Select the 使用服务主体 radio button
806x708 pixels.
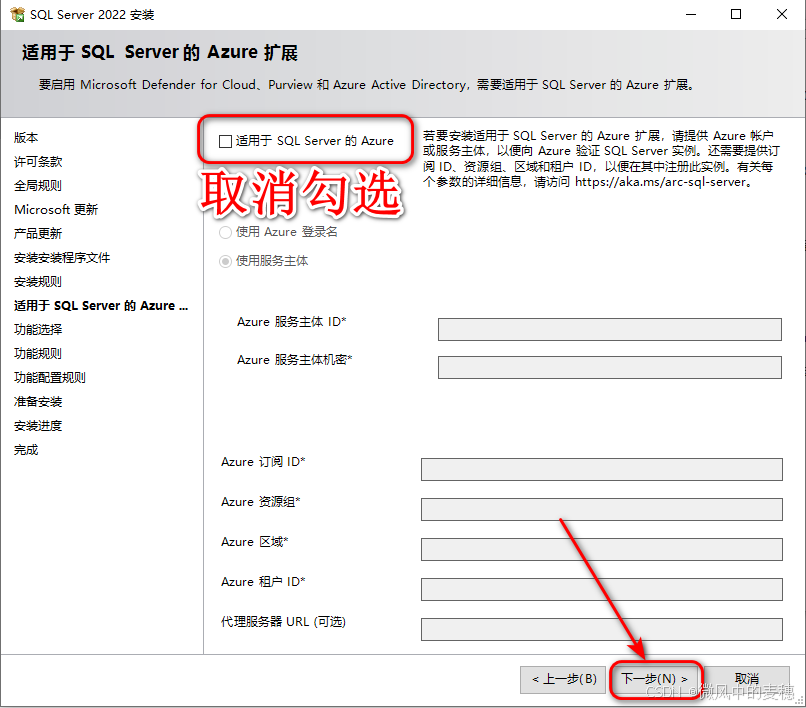point(225,261)
